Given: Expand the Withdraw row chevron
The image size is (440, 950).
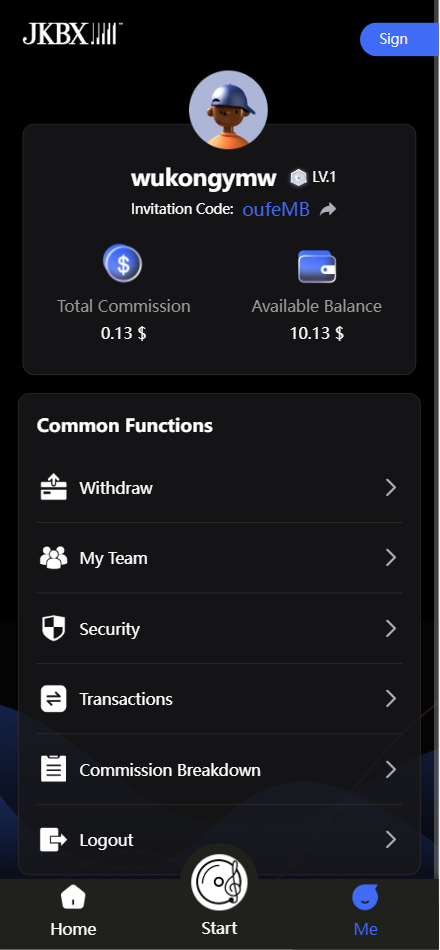Looking at the screenshot, I should [x=391, y=487].
